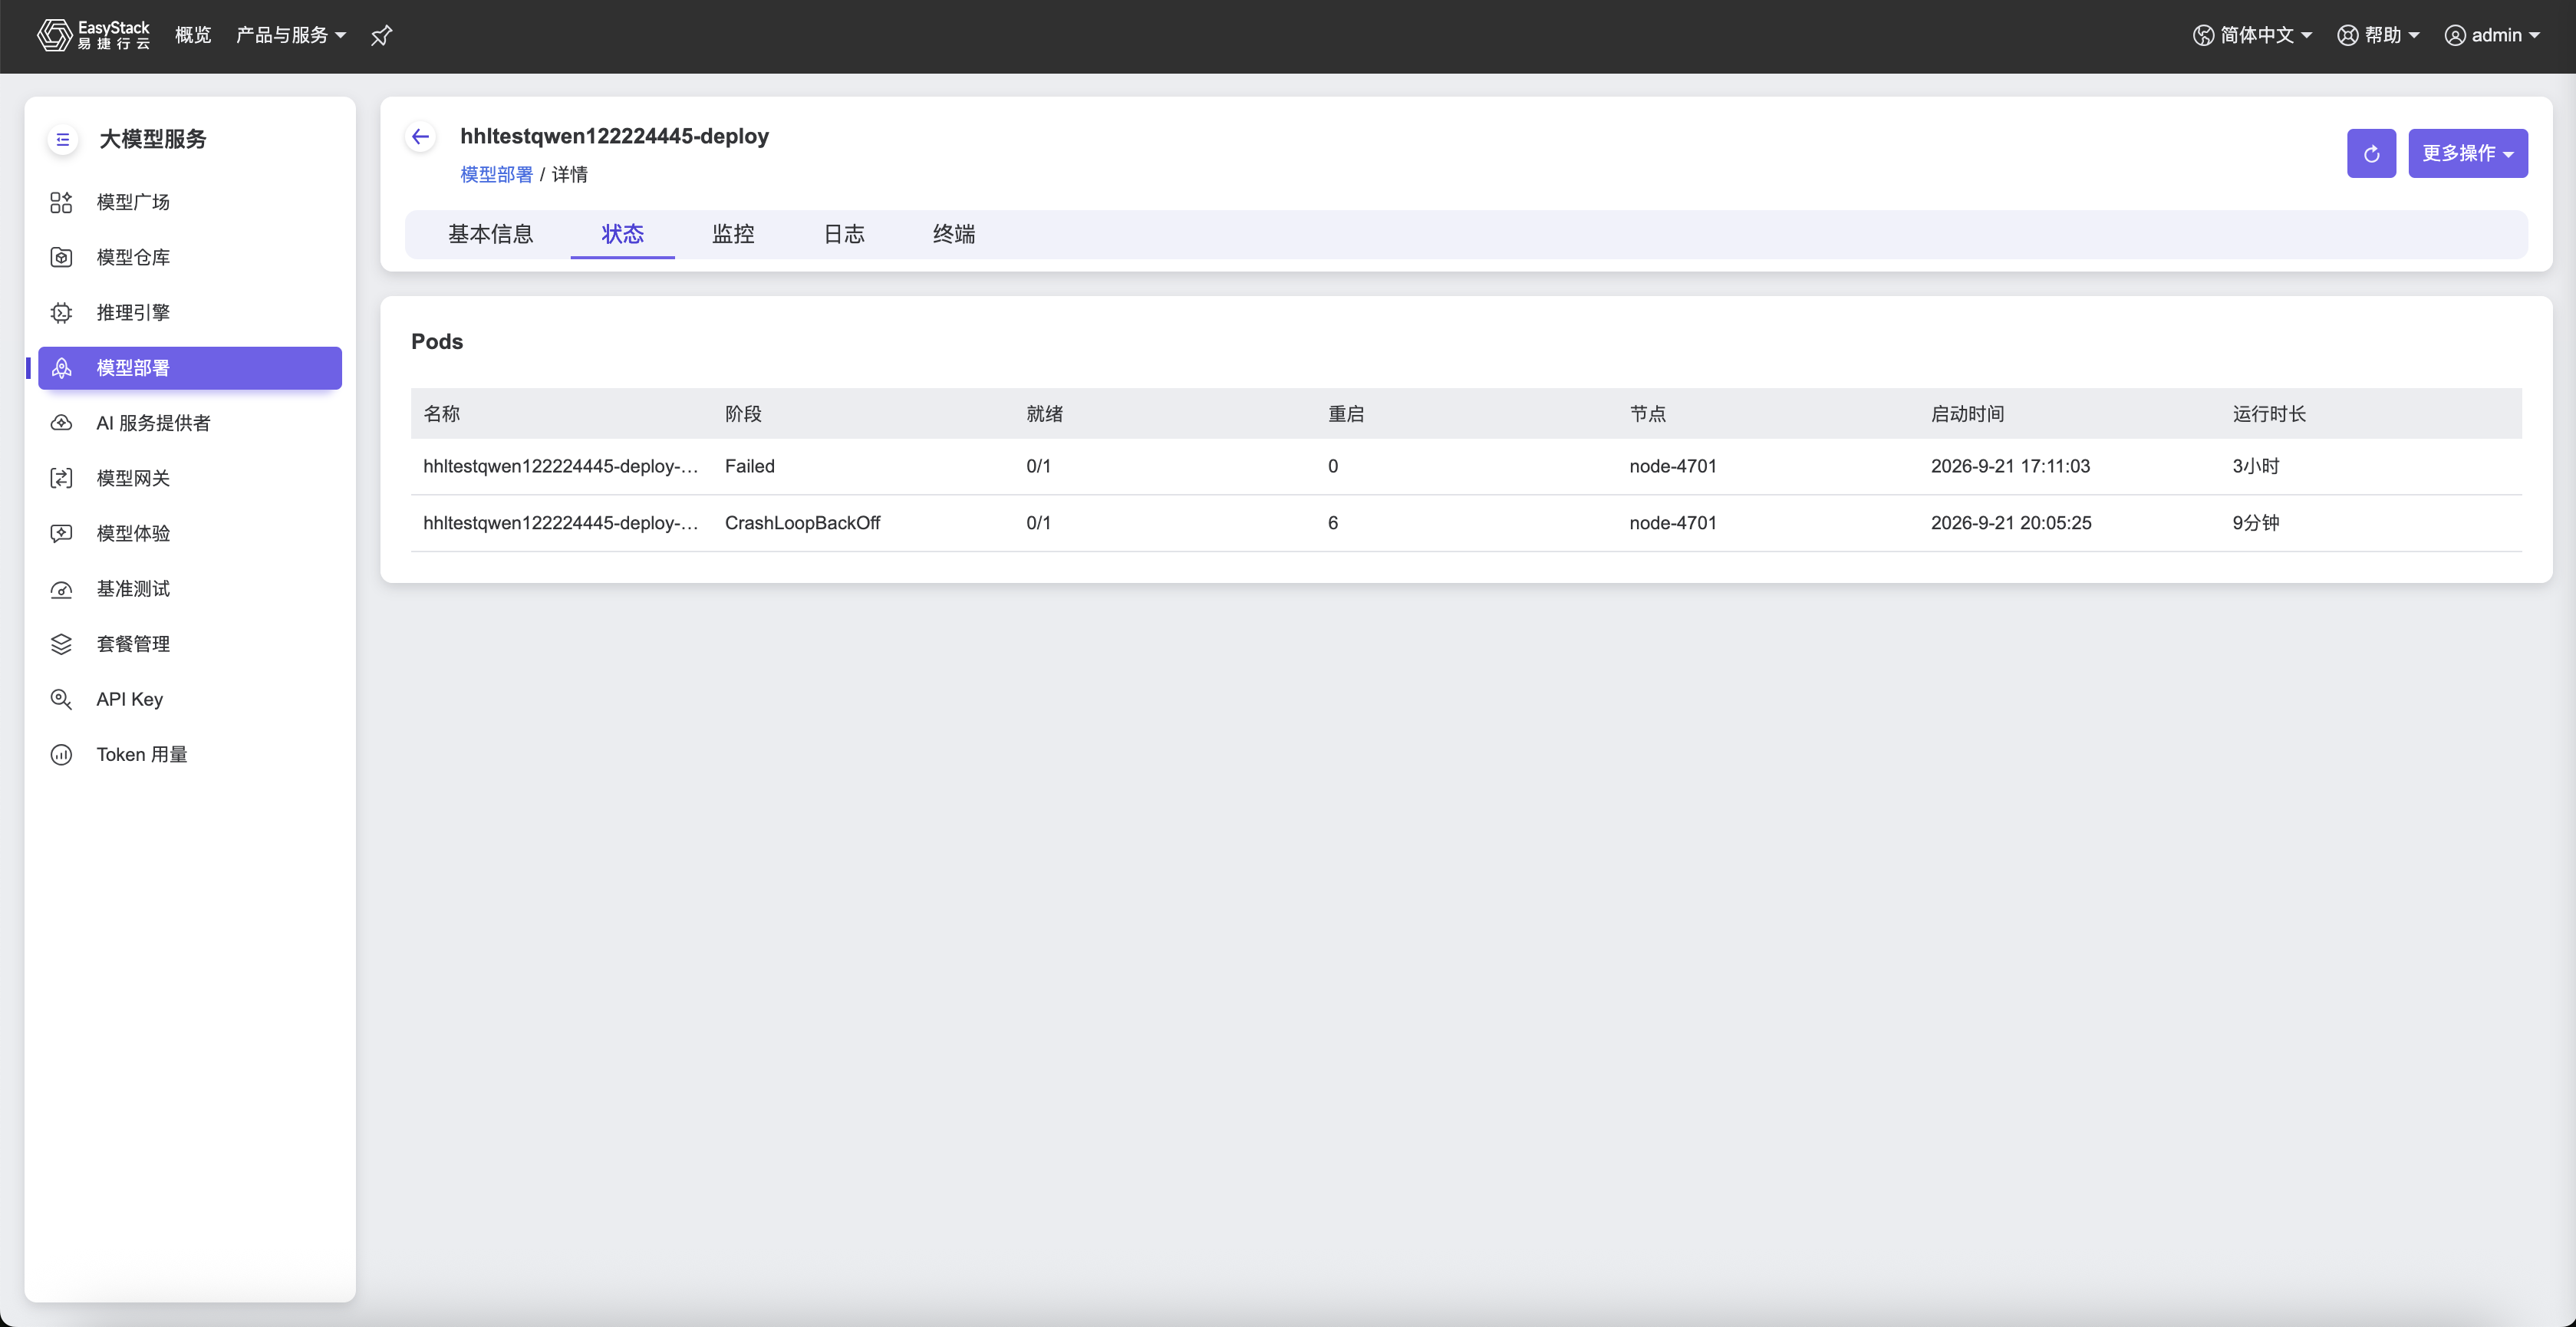This screenshot has height=1327, width=2576.
Task: Click the 2026-9-21 20:05:25 start time
Action: 2011,522
